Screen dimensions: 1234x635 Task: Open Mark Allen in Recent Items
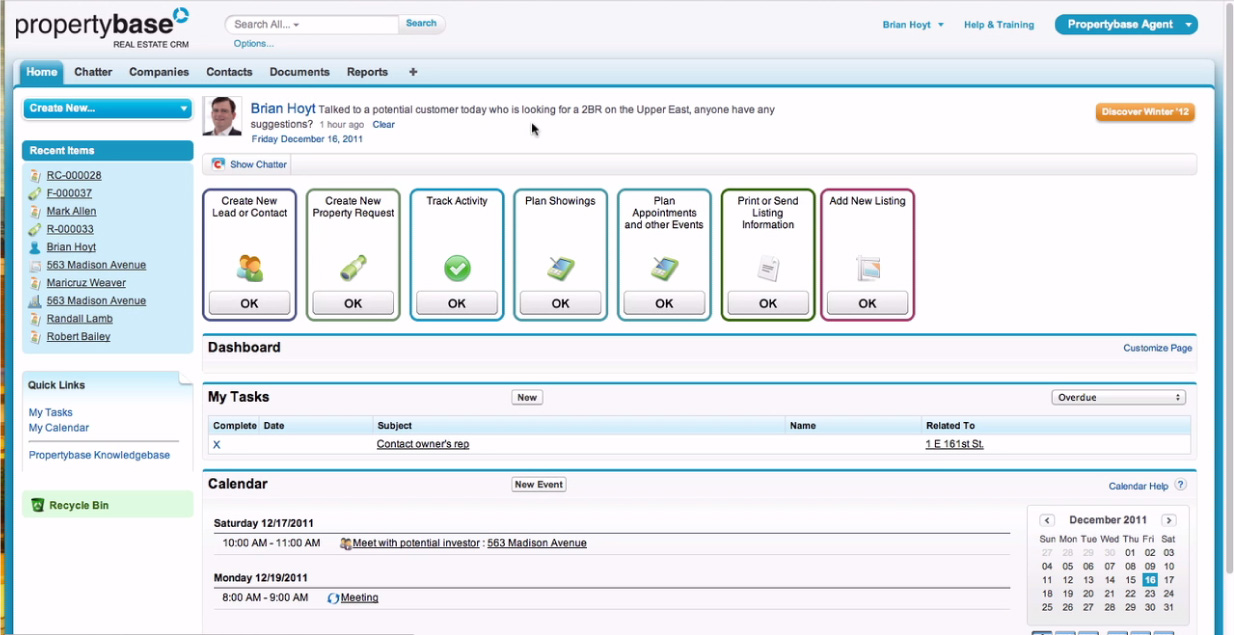point(71,212)
